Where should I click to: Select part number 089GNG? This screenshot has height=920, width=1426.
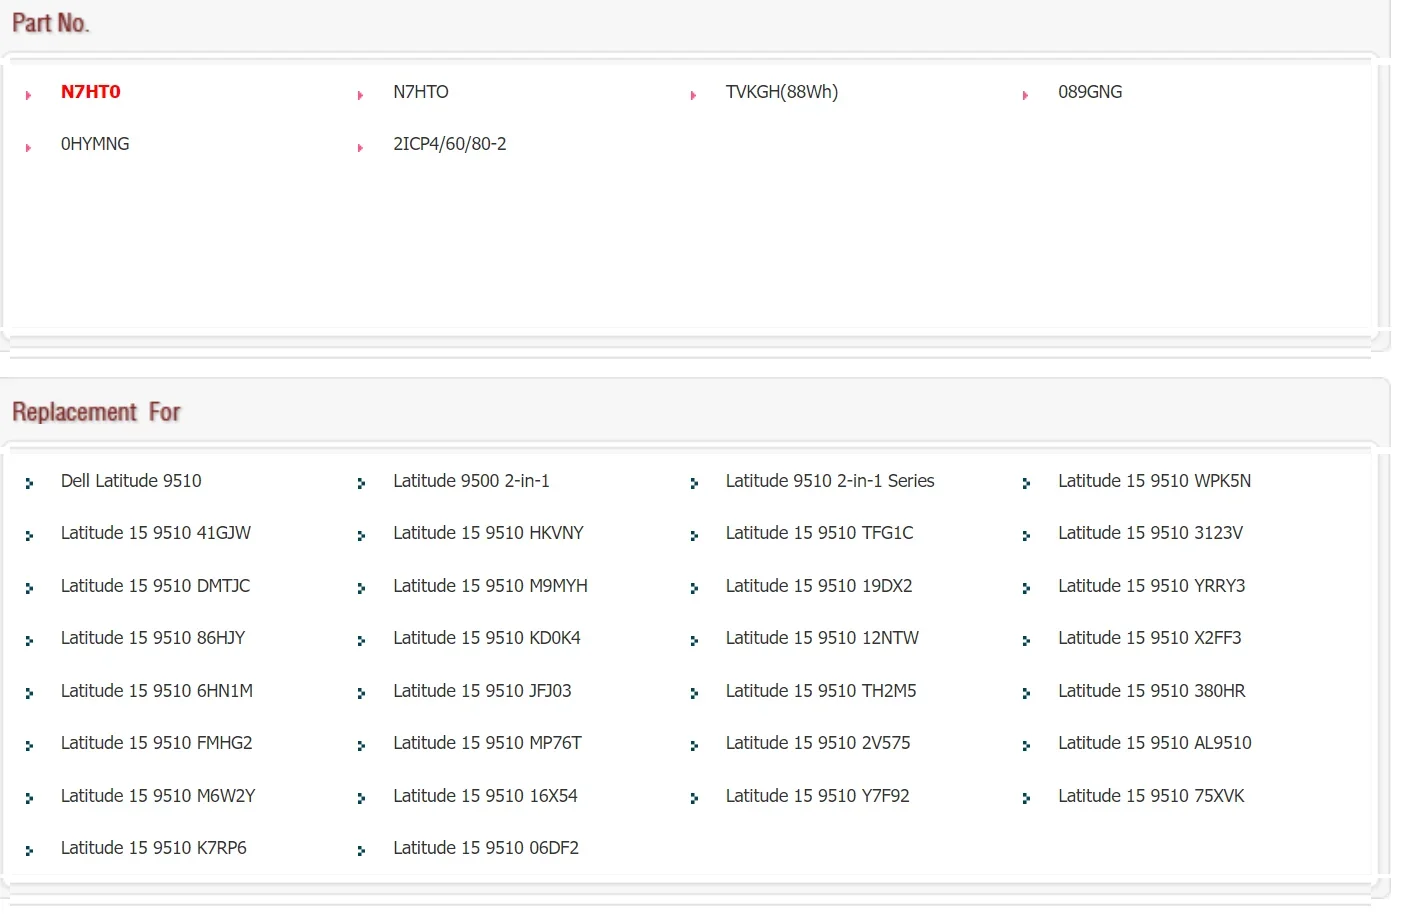1090,92
